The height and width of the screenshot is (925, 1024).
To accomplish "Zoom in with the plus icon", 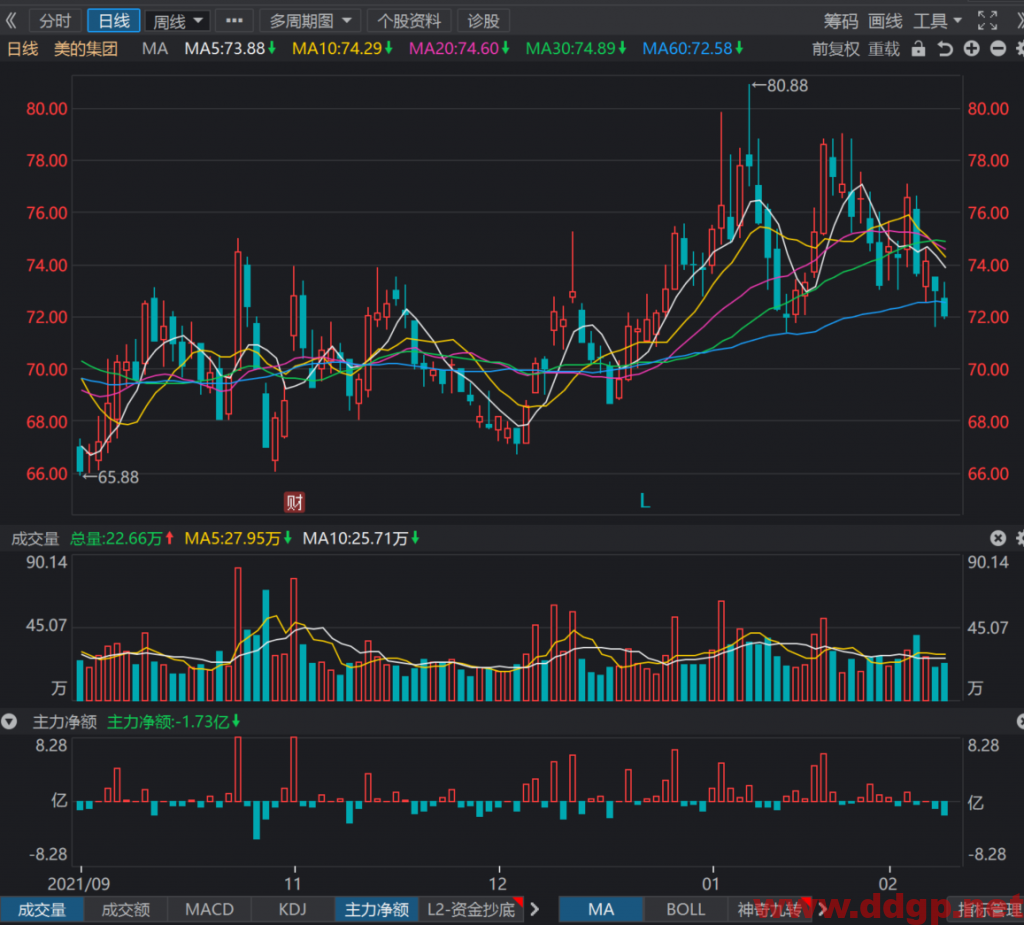I will click(x=972, y=49).
